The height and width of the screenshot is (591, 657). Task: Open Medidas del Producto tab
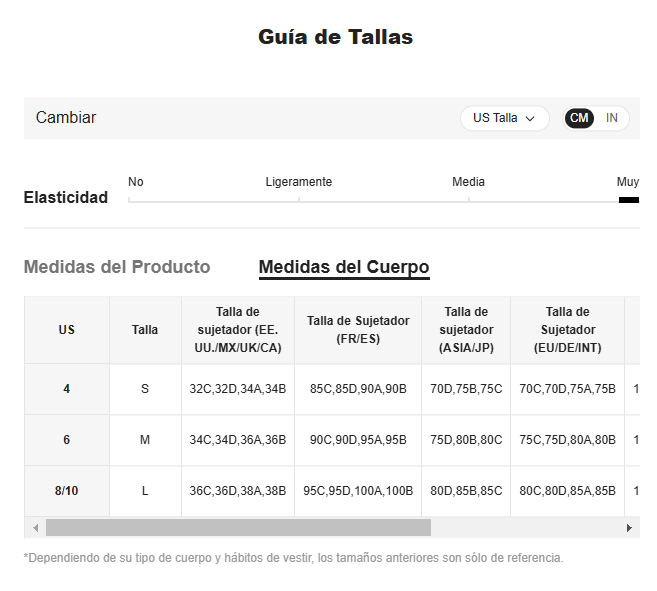click(117, 267)
